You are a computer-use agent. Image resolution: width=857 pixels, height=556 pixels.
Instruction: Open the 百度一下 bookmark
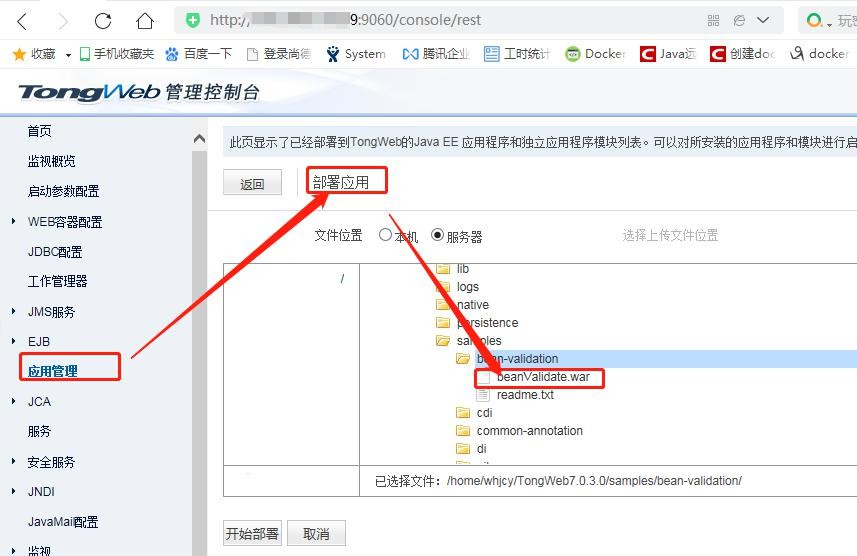199,54
